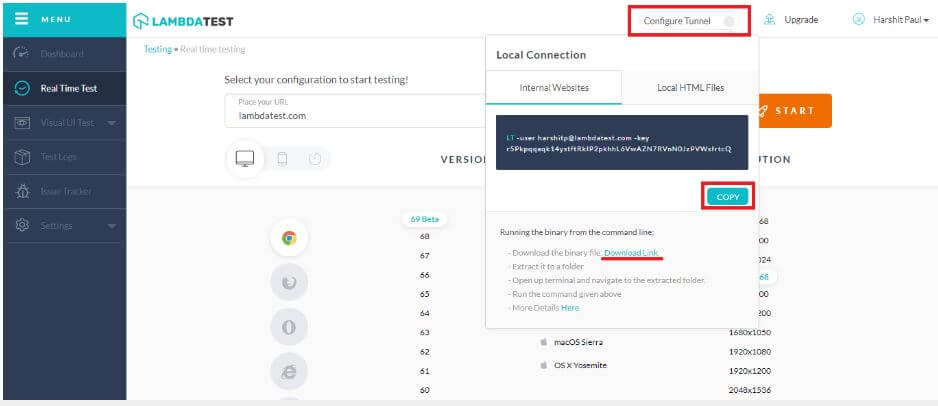938x406 pixels.
Task: Switch to Local HTML Files tab
Action: pyautogui.click(x=690, y=88)
